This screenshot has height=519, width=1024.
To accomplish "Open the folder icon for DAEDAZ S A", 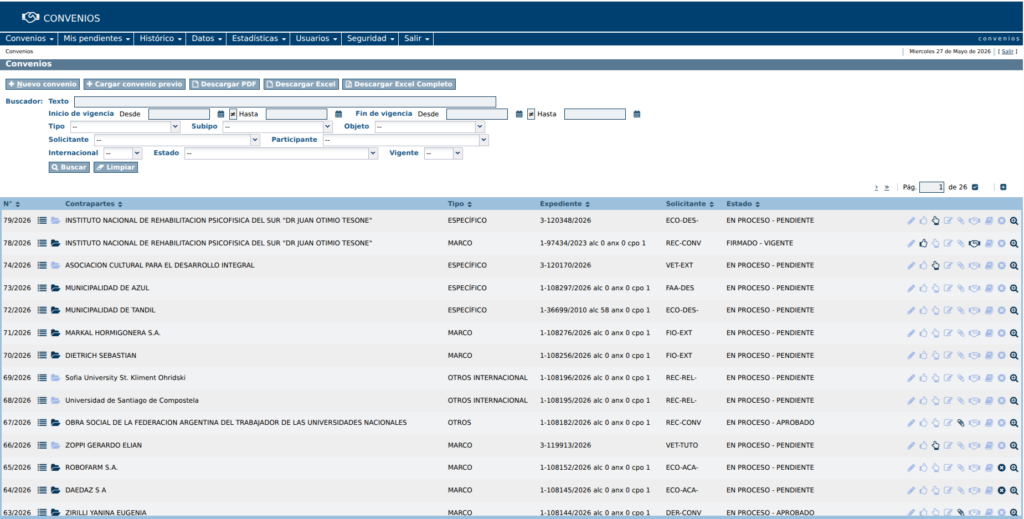I will pyautogui.click(x=56, y=490).
